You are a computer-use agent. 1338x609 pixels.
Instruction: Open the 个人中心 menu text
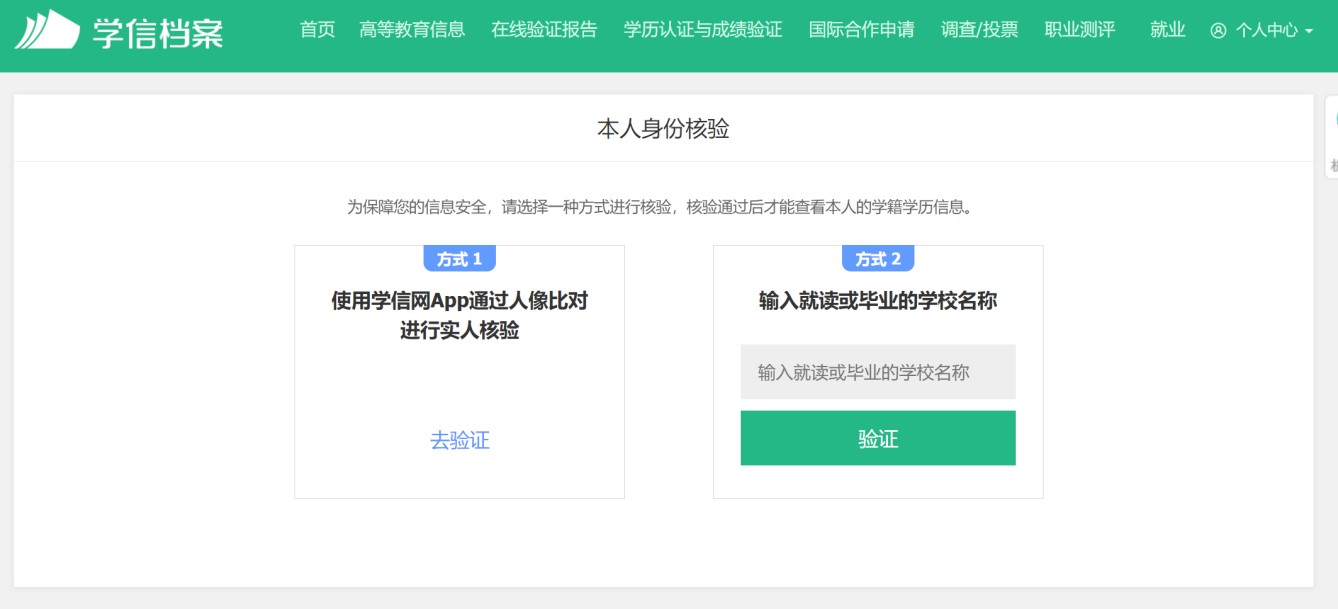click(1266, 31)
